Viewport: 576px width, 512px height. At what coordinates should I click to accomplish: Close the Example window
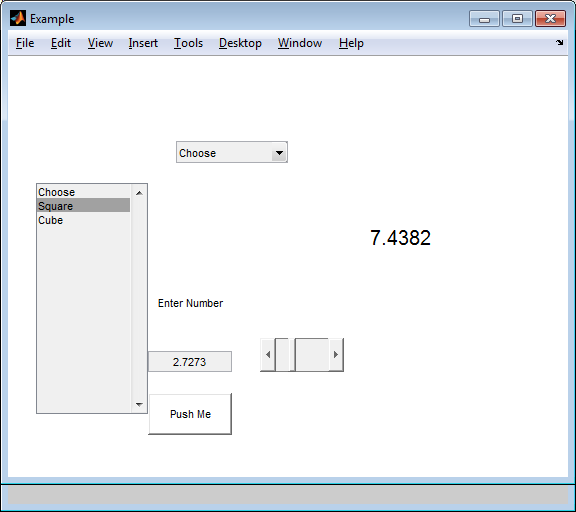(x=550, y=19)
